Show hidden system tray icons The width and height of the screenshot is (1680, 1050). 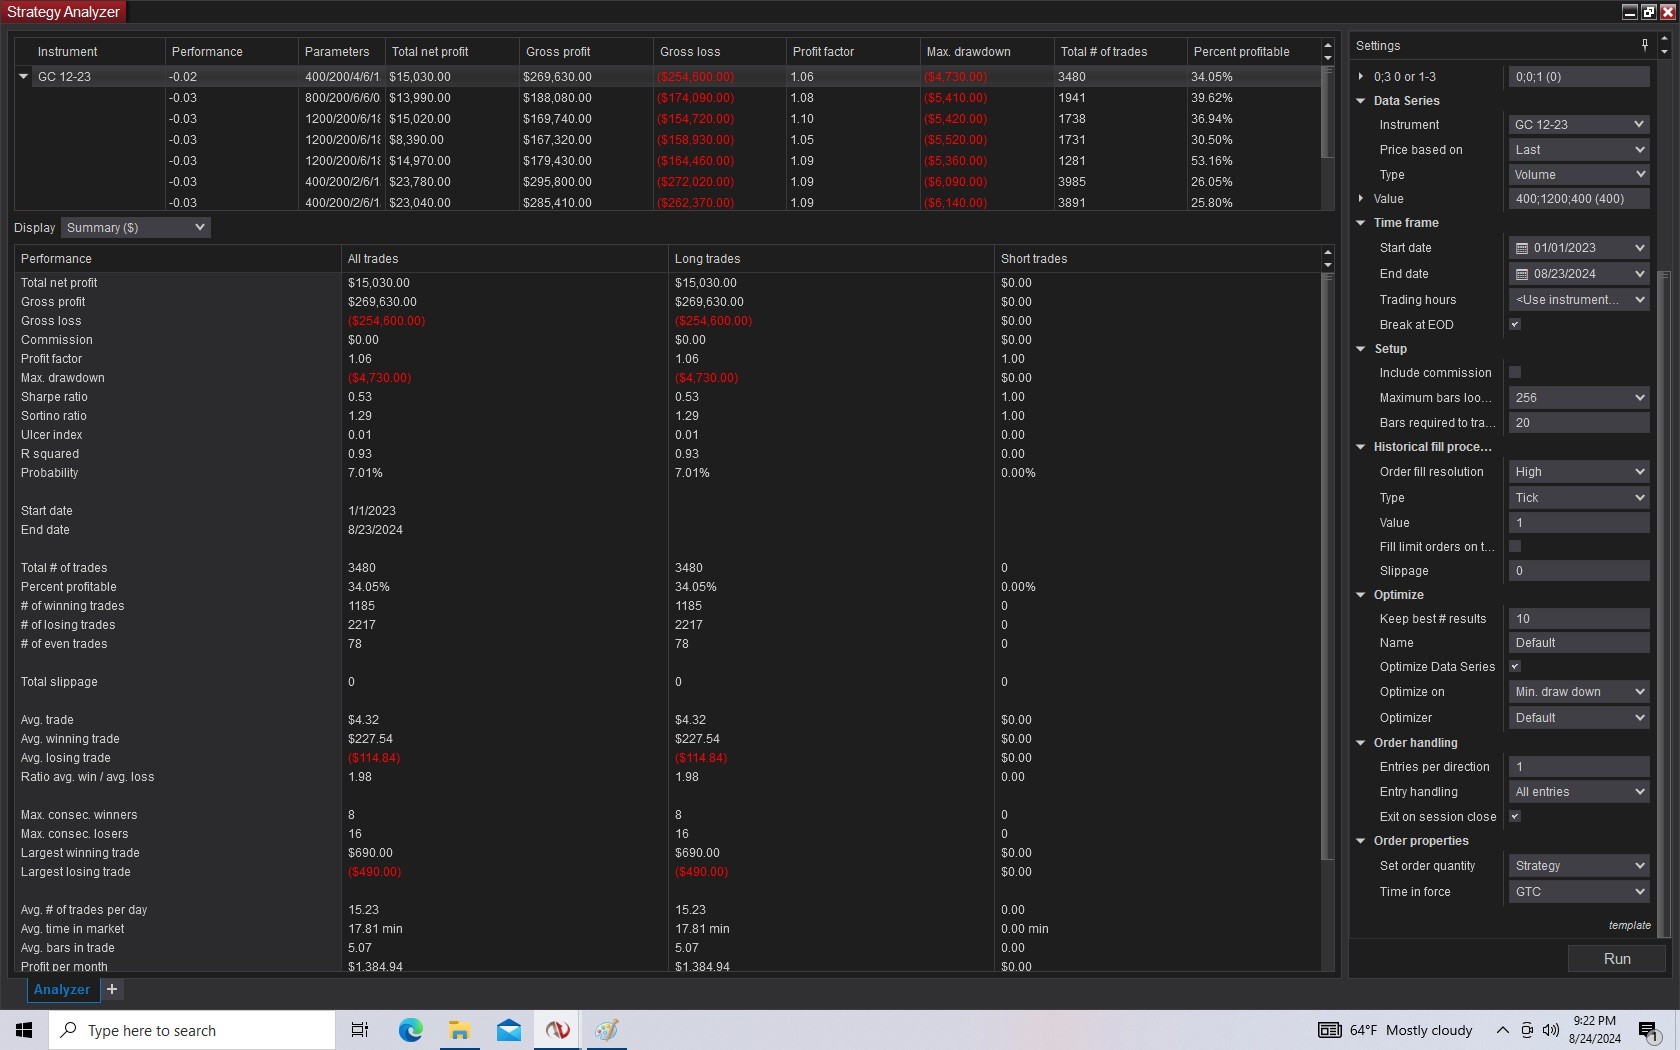click(1502, 1030)
